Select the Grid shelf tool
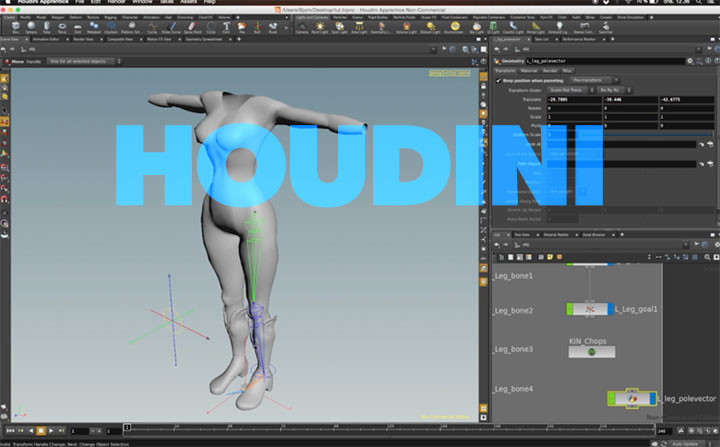The image size is (720, 447). pyautogui.click(x=78, y=28)
